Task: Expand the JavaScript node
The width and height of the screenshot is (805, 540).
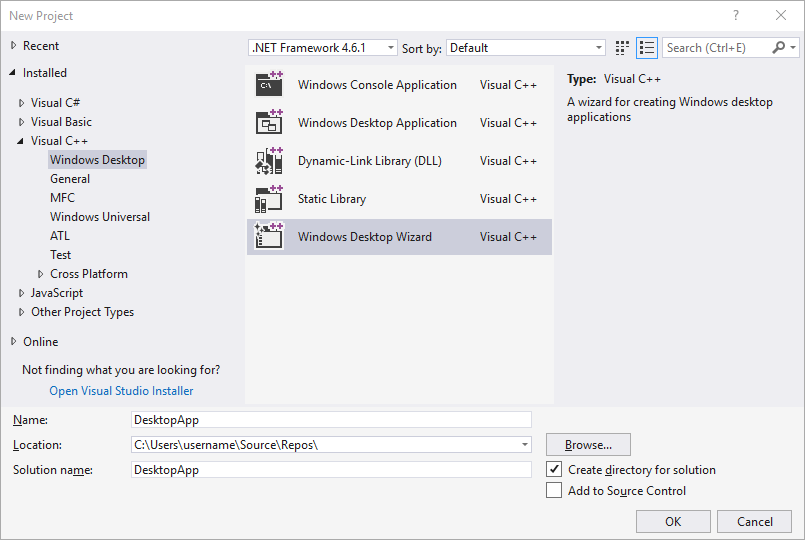Action: pos(22,293)
